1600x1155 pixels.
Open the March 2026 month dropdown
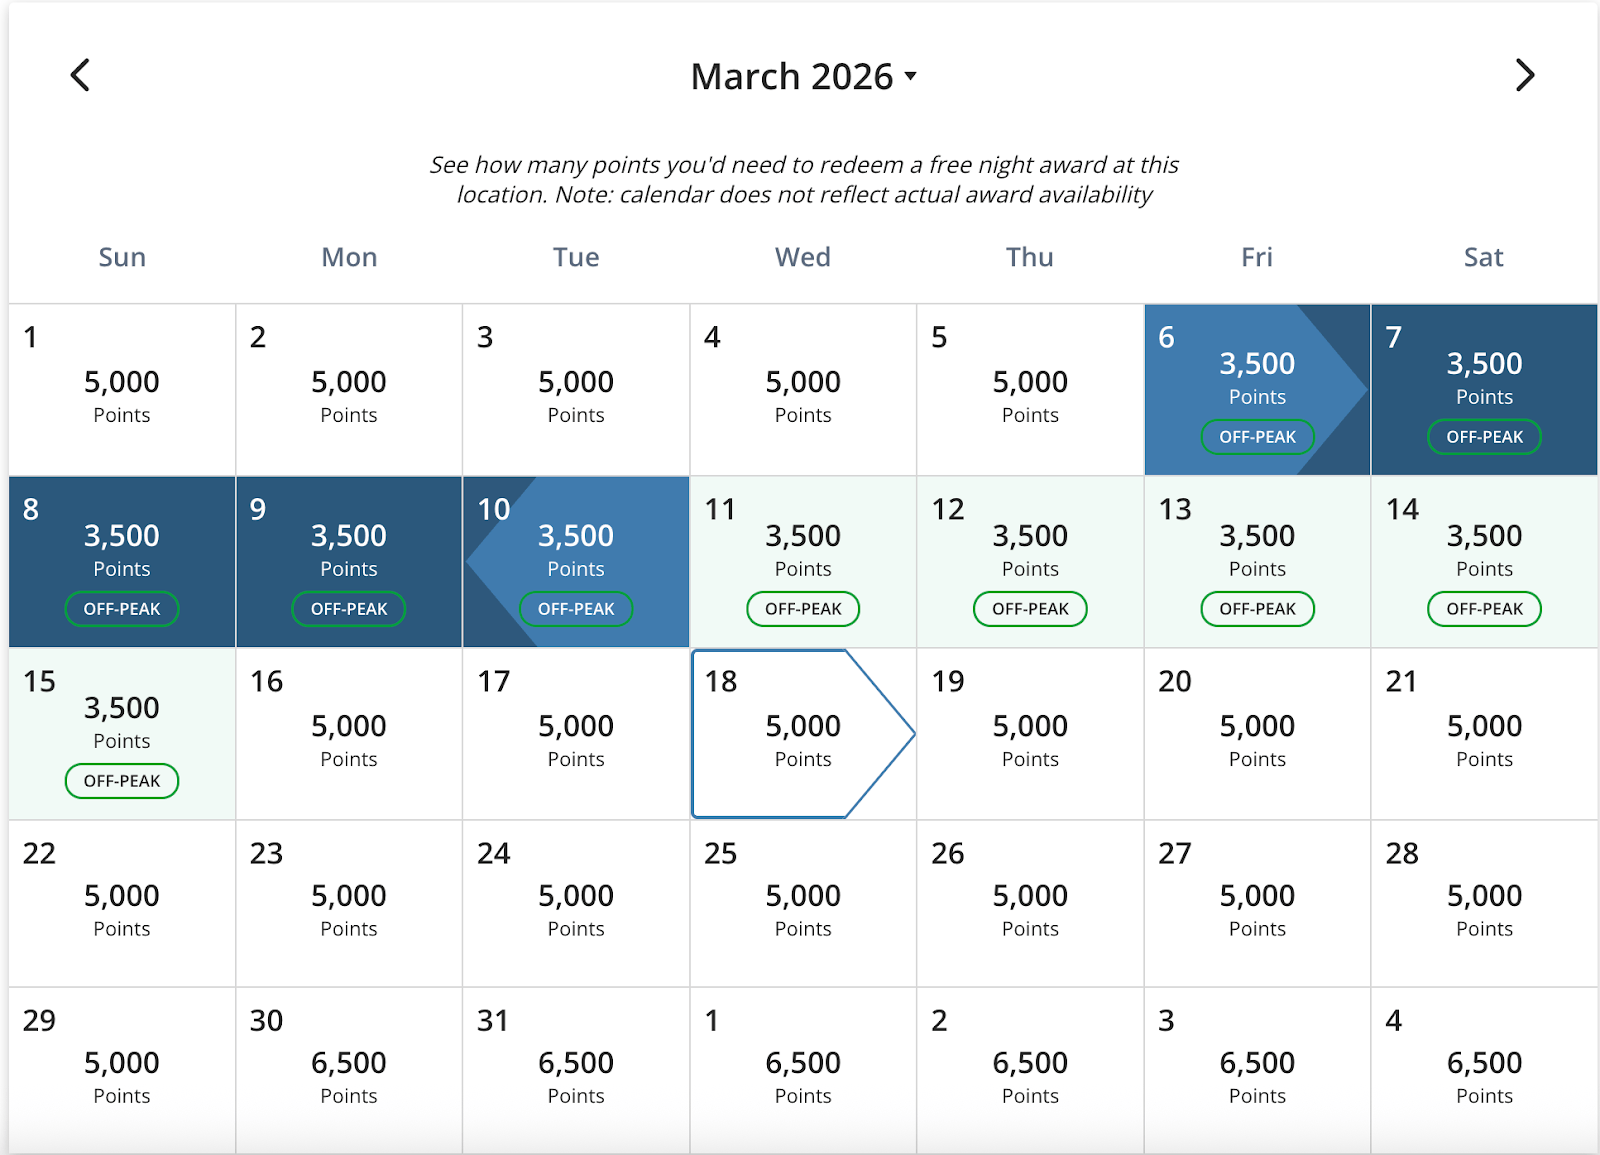tap(803, 76)
